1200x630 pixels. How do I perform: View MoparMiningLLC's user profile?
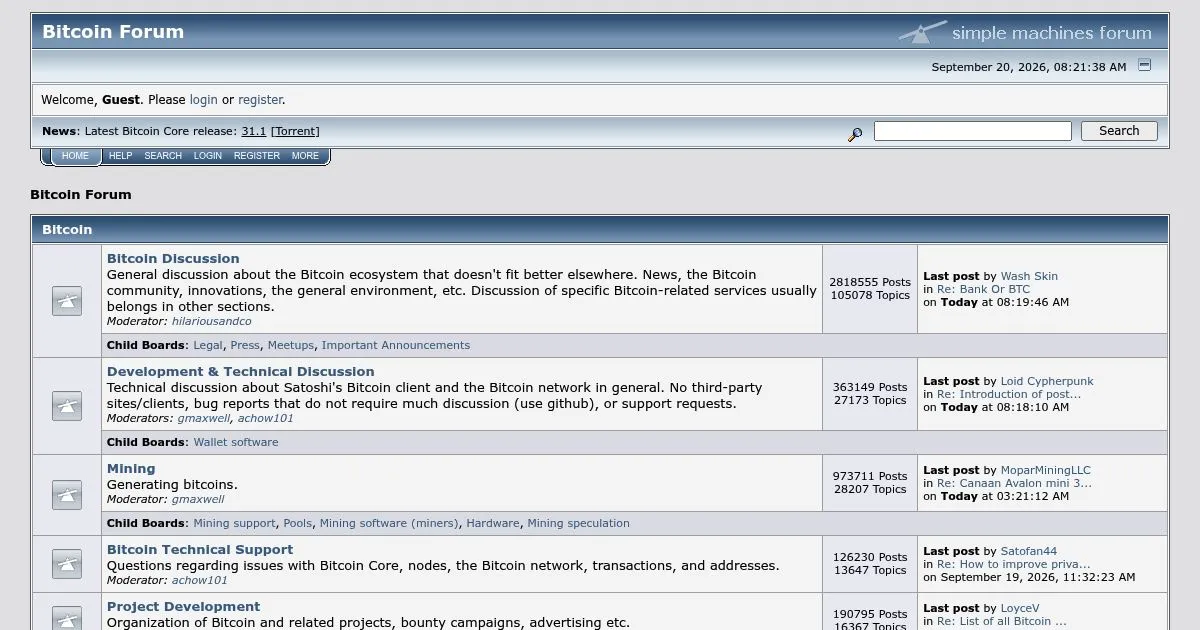(x=1046, y=470)
